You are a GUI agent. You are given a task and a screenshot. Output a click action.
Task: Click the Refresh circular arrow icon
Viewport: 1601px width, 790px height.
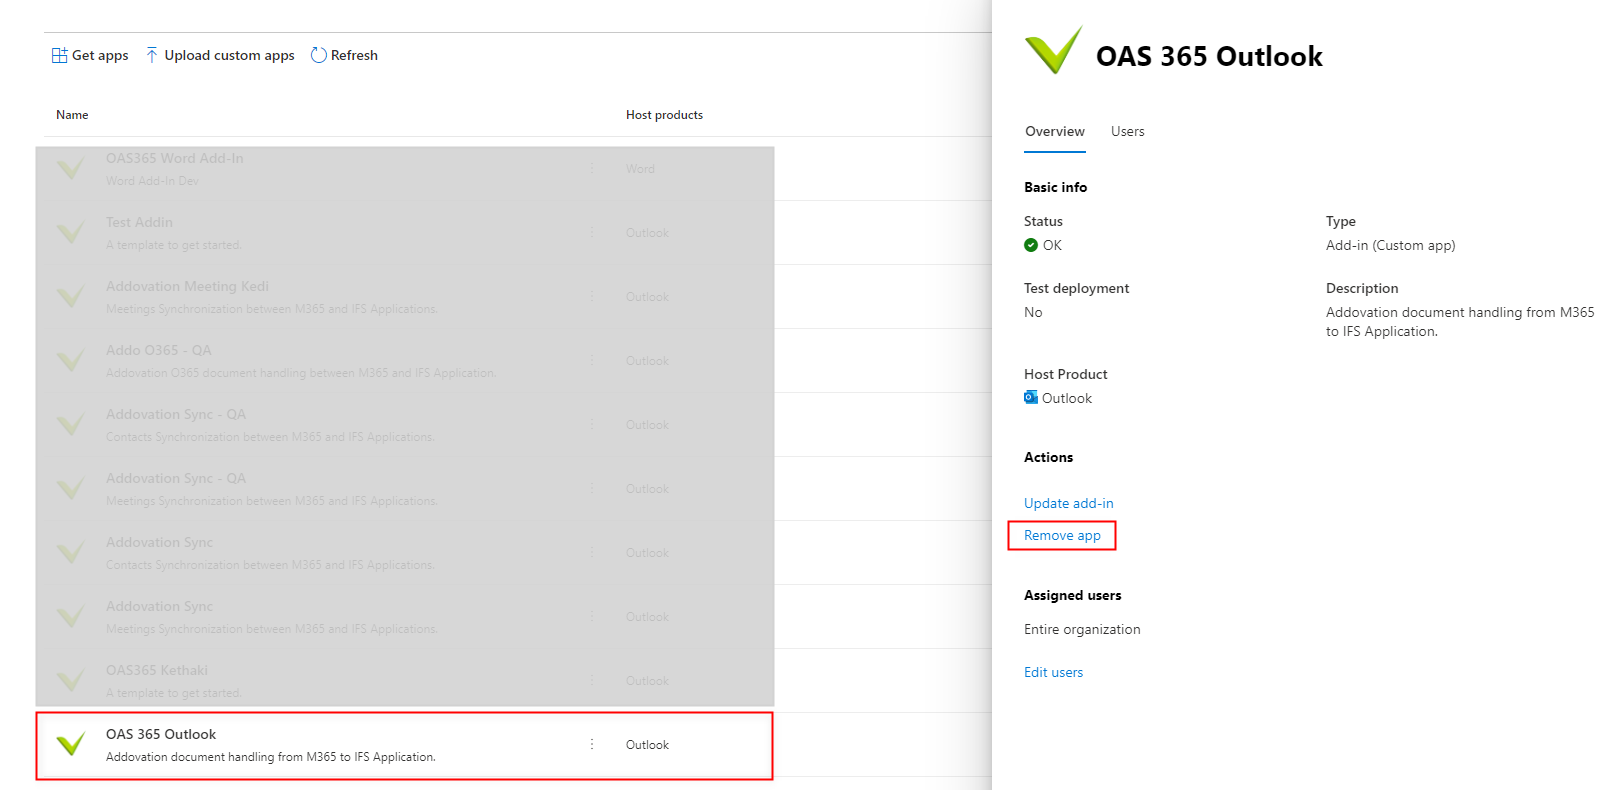coord(319,55)
